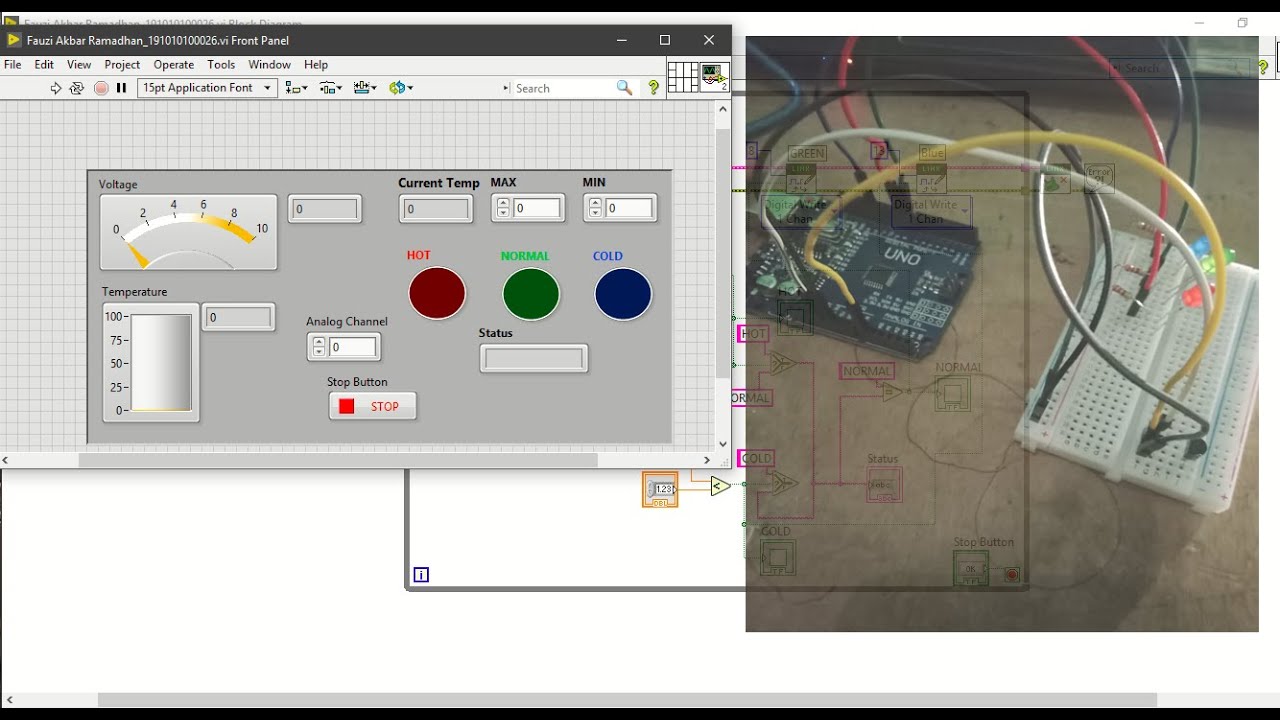Viewport: 1280px width, 720px height.
Task: Toggle the COLD blue LED indicator
Action: [623, 294]
